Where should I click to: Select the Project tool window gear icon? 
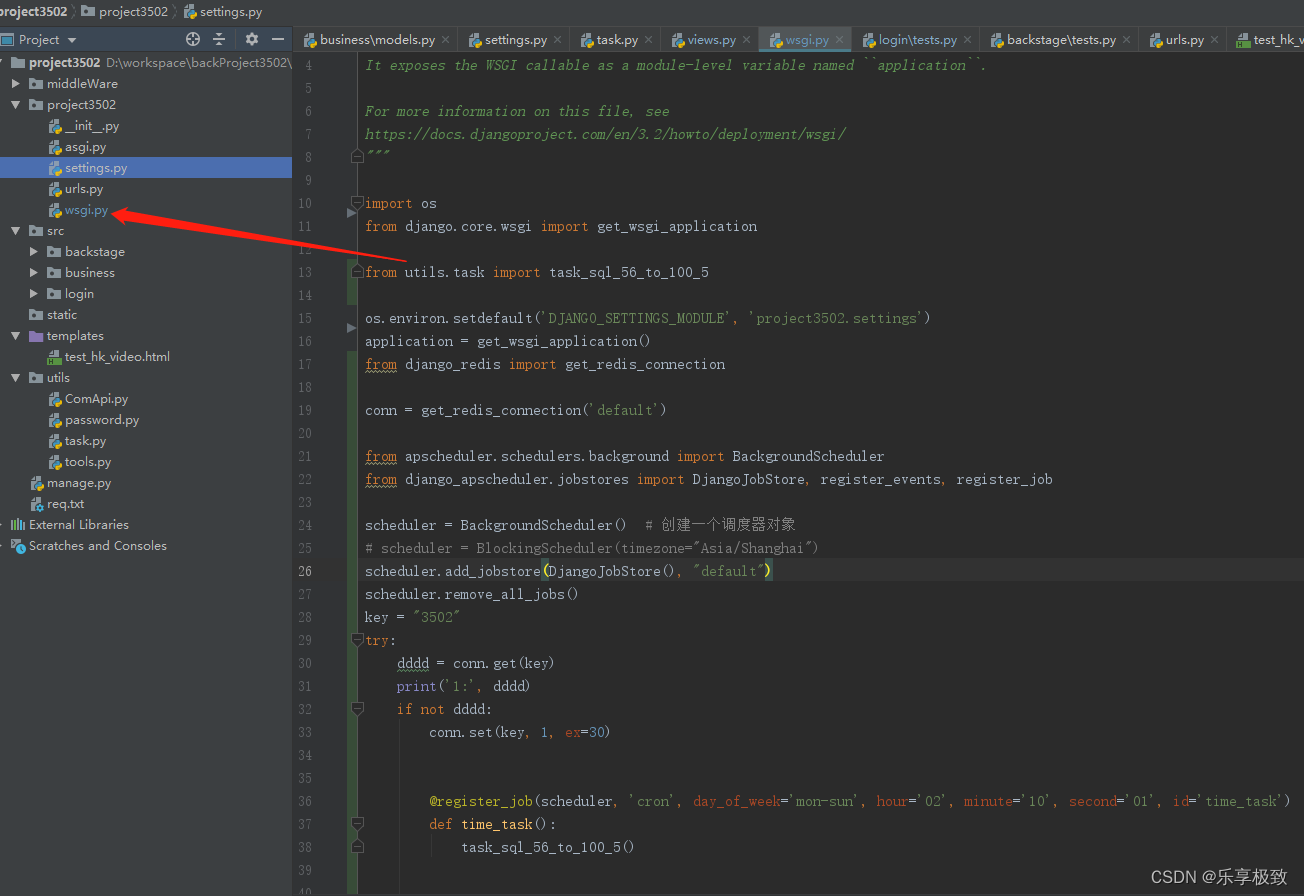(x=250, y=39)
